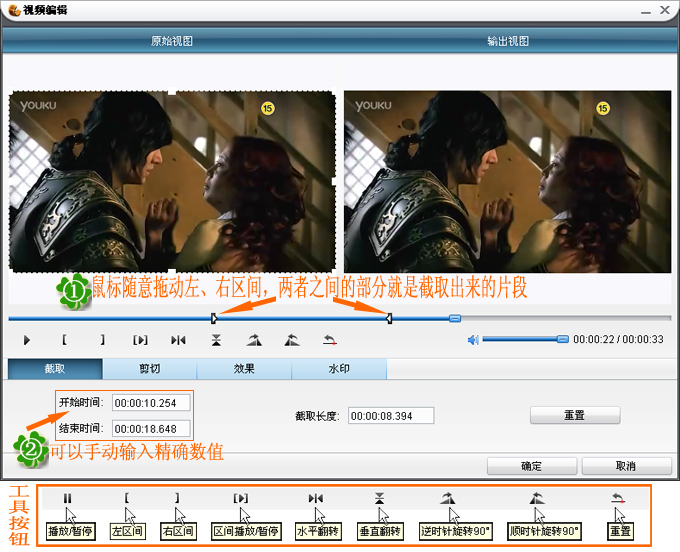Minimize the 视频编辑 window
This screenshot has height=552, width=680.
click(646, 11)
